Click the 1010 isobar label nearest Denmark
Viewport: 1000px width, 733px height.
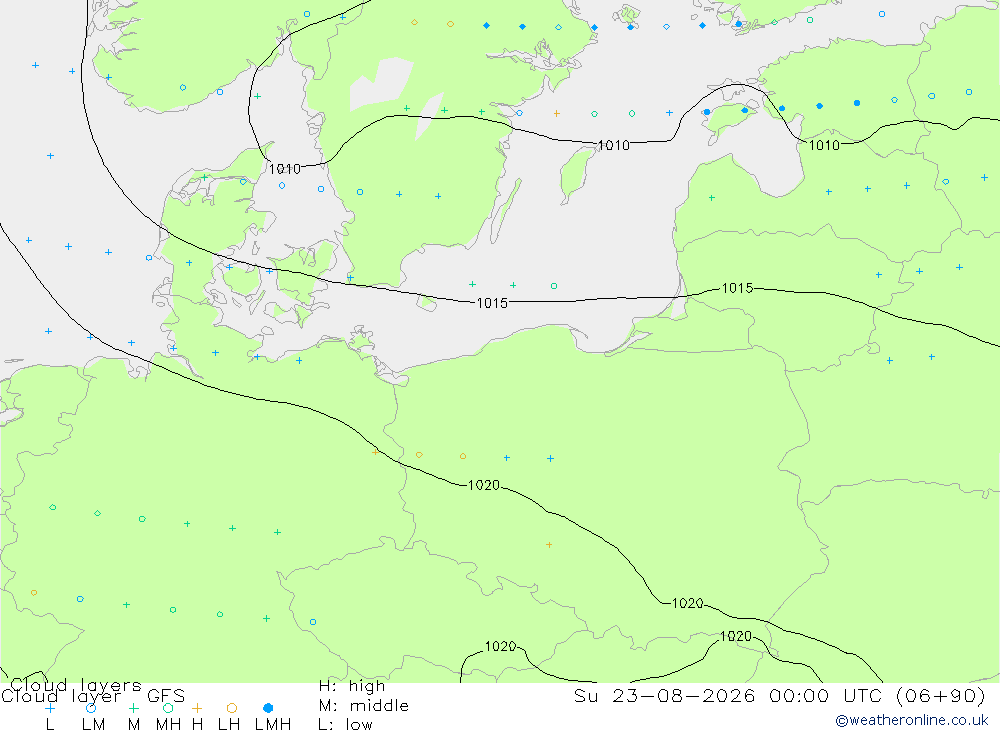click(x=284, y=169)
